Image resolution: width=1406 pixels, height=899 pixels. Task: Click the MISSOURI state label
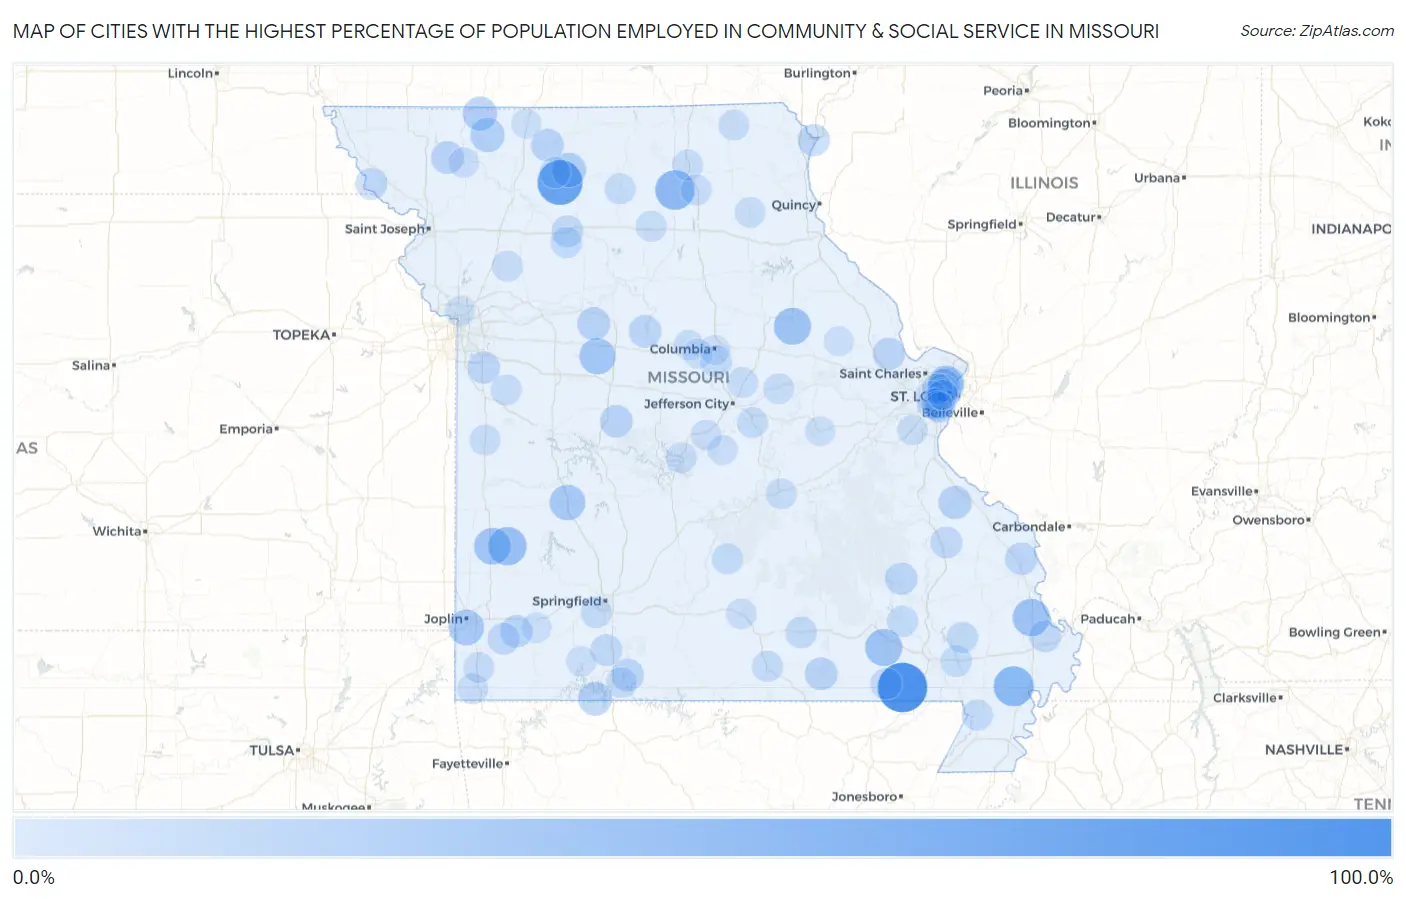pos(688,377)
